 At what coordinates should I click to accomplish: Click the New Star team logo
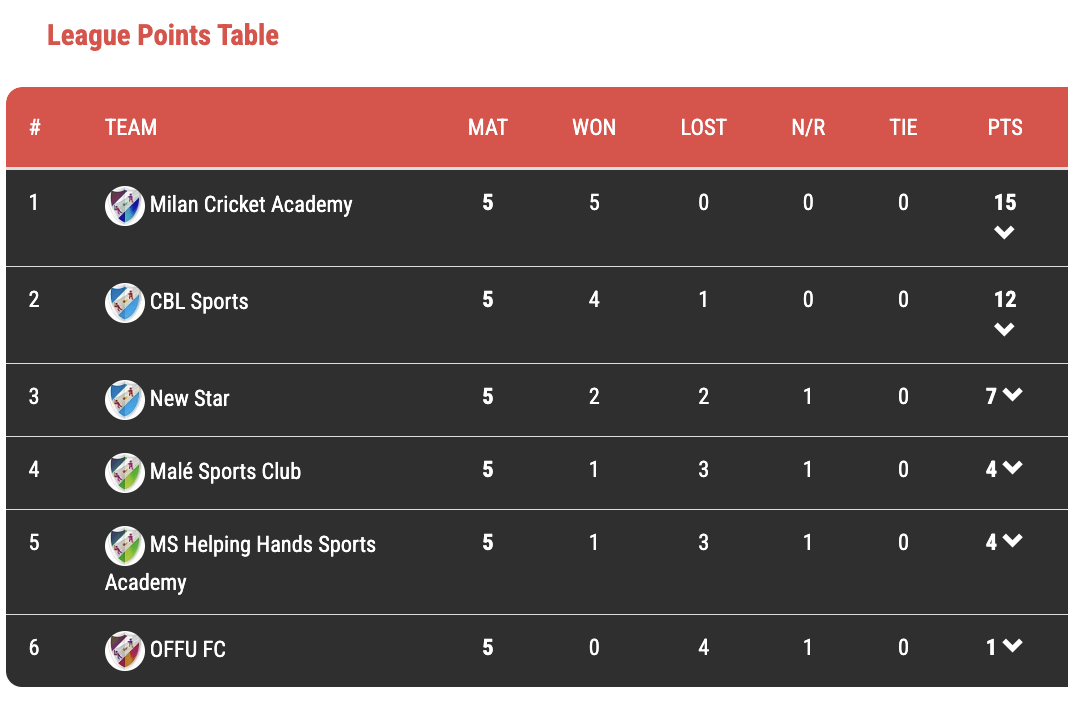tap(125, 400)
